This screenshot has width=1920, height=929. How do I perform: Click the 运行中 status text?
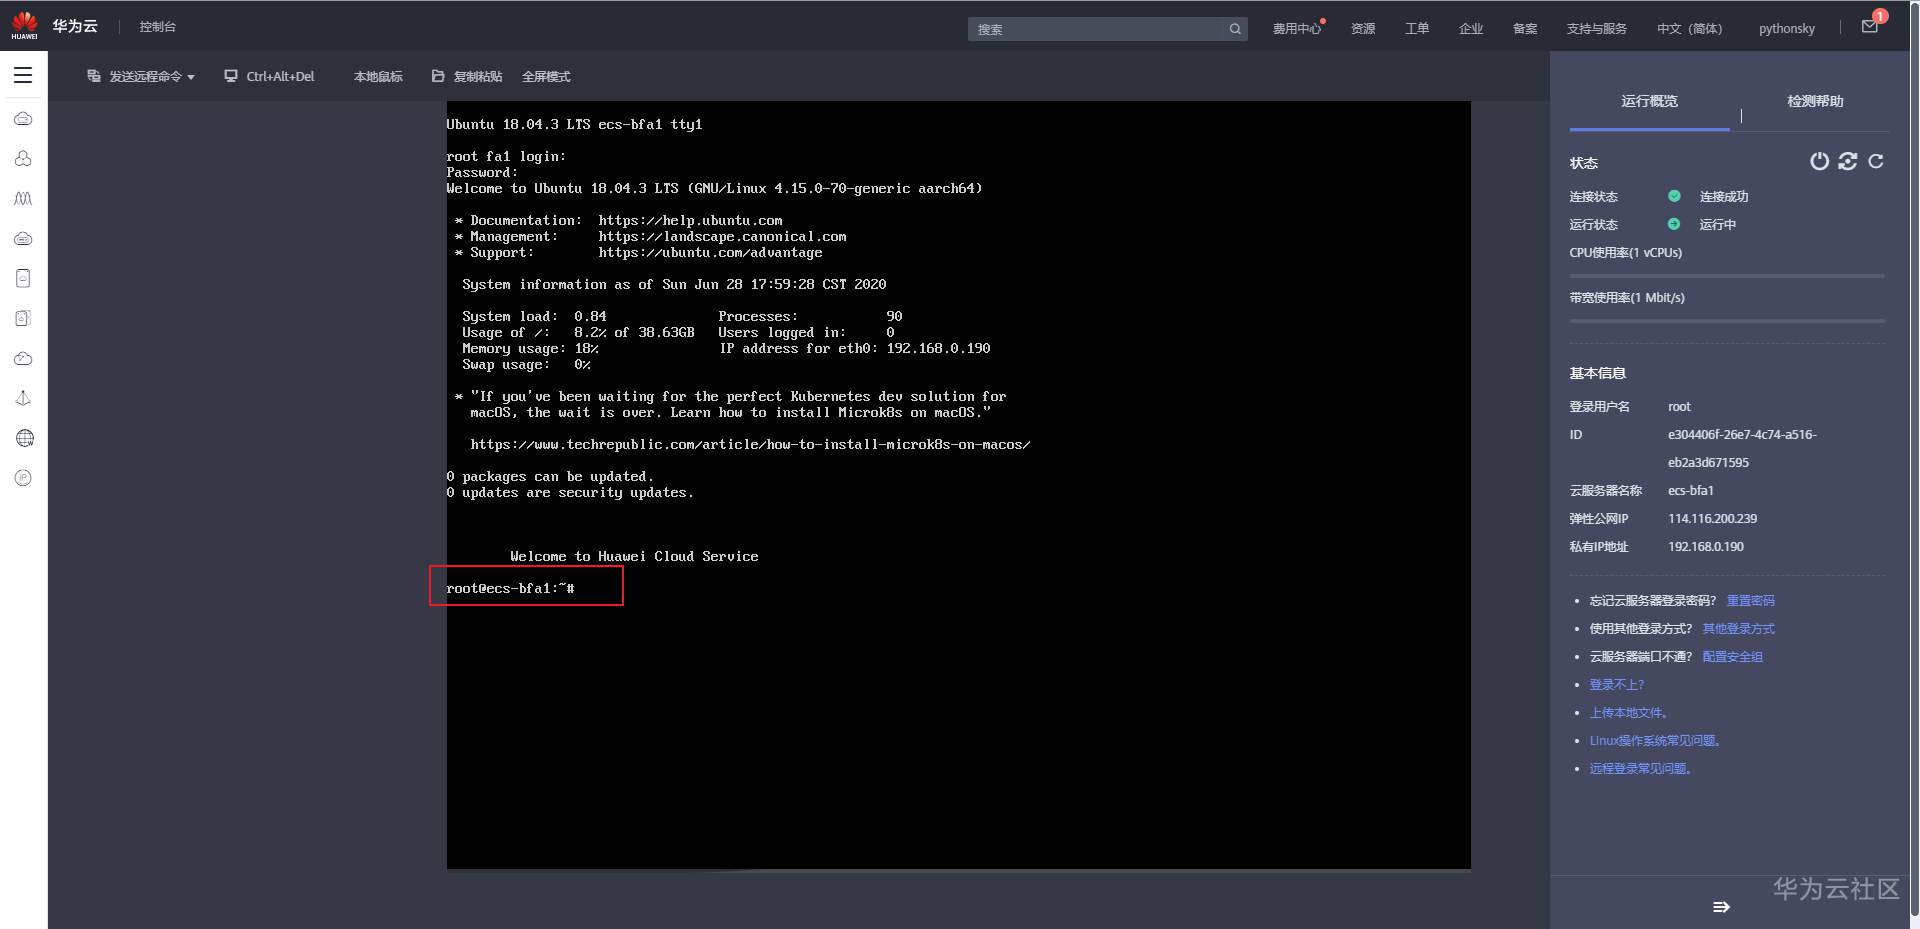[x=1718, y=225]
